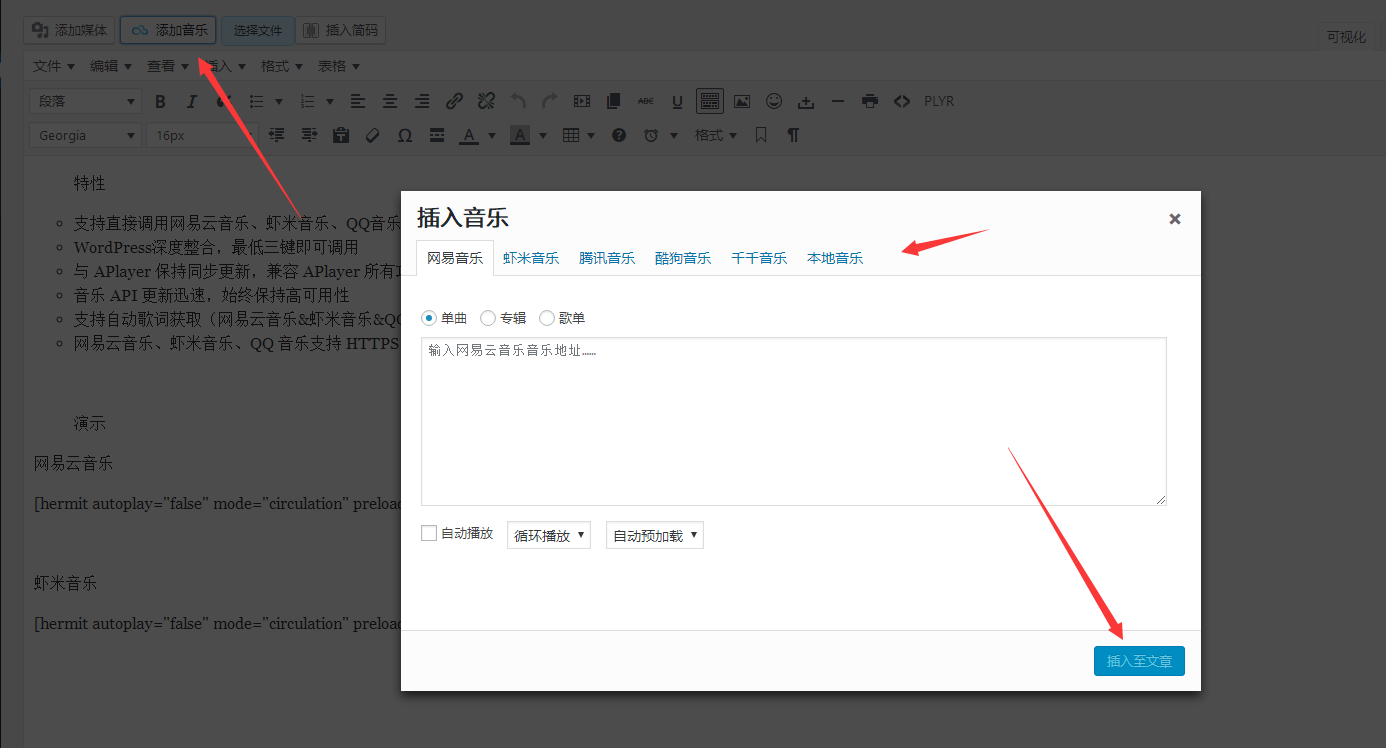This screenshot has height=748, width=1386.
Task: Apply strikethrough with the ABC icon
Action: point(646,101)
